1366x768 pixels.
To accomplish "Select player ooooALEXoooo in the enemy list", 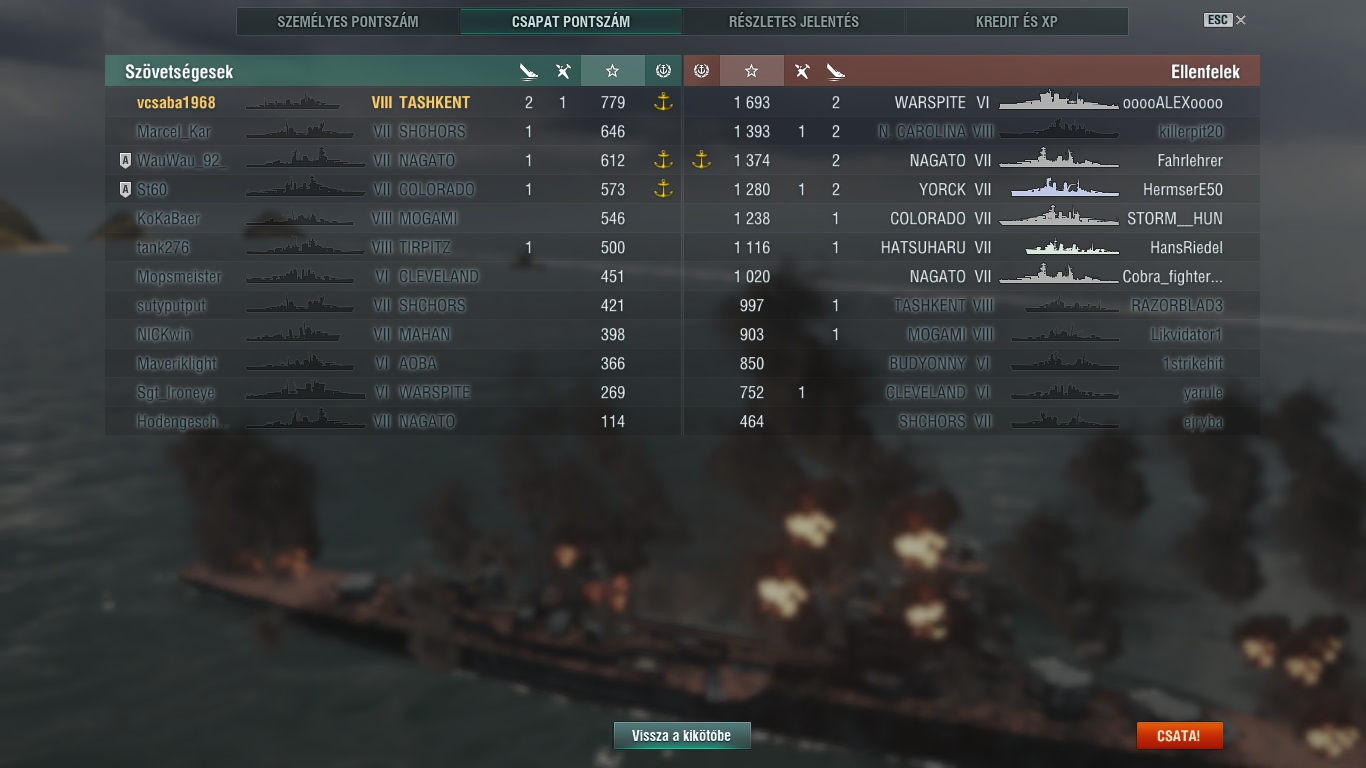I will coord(1173,102).
